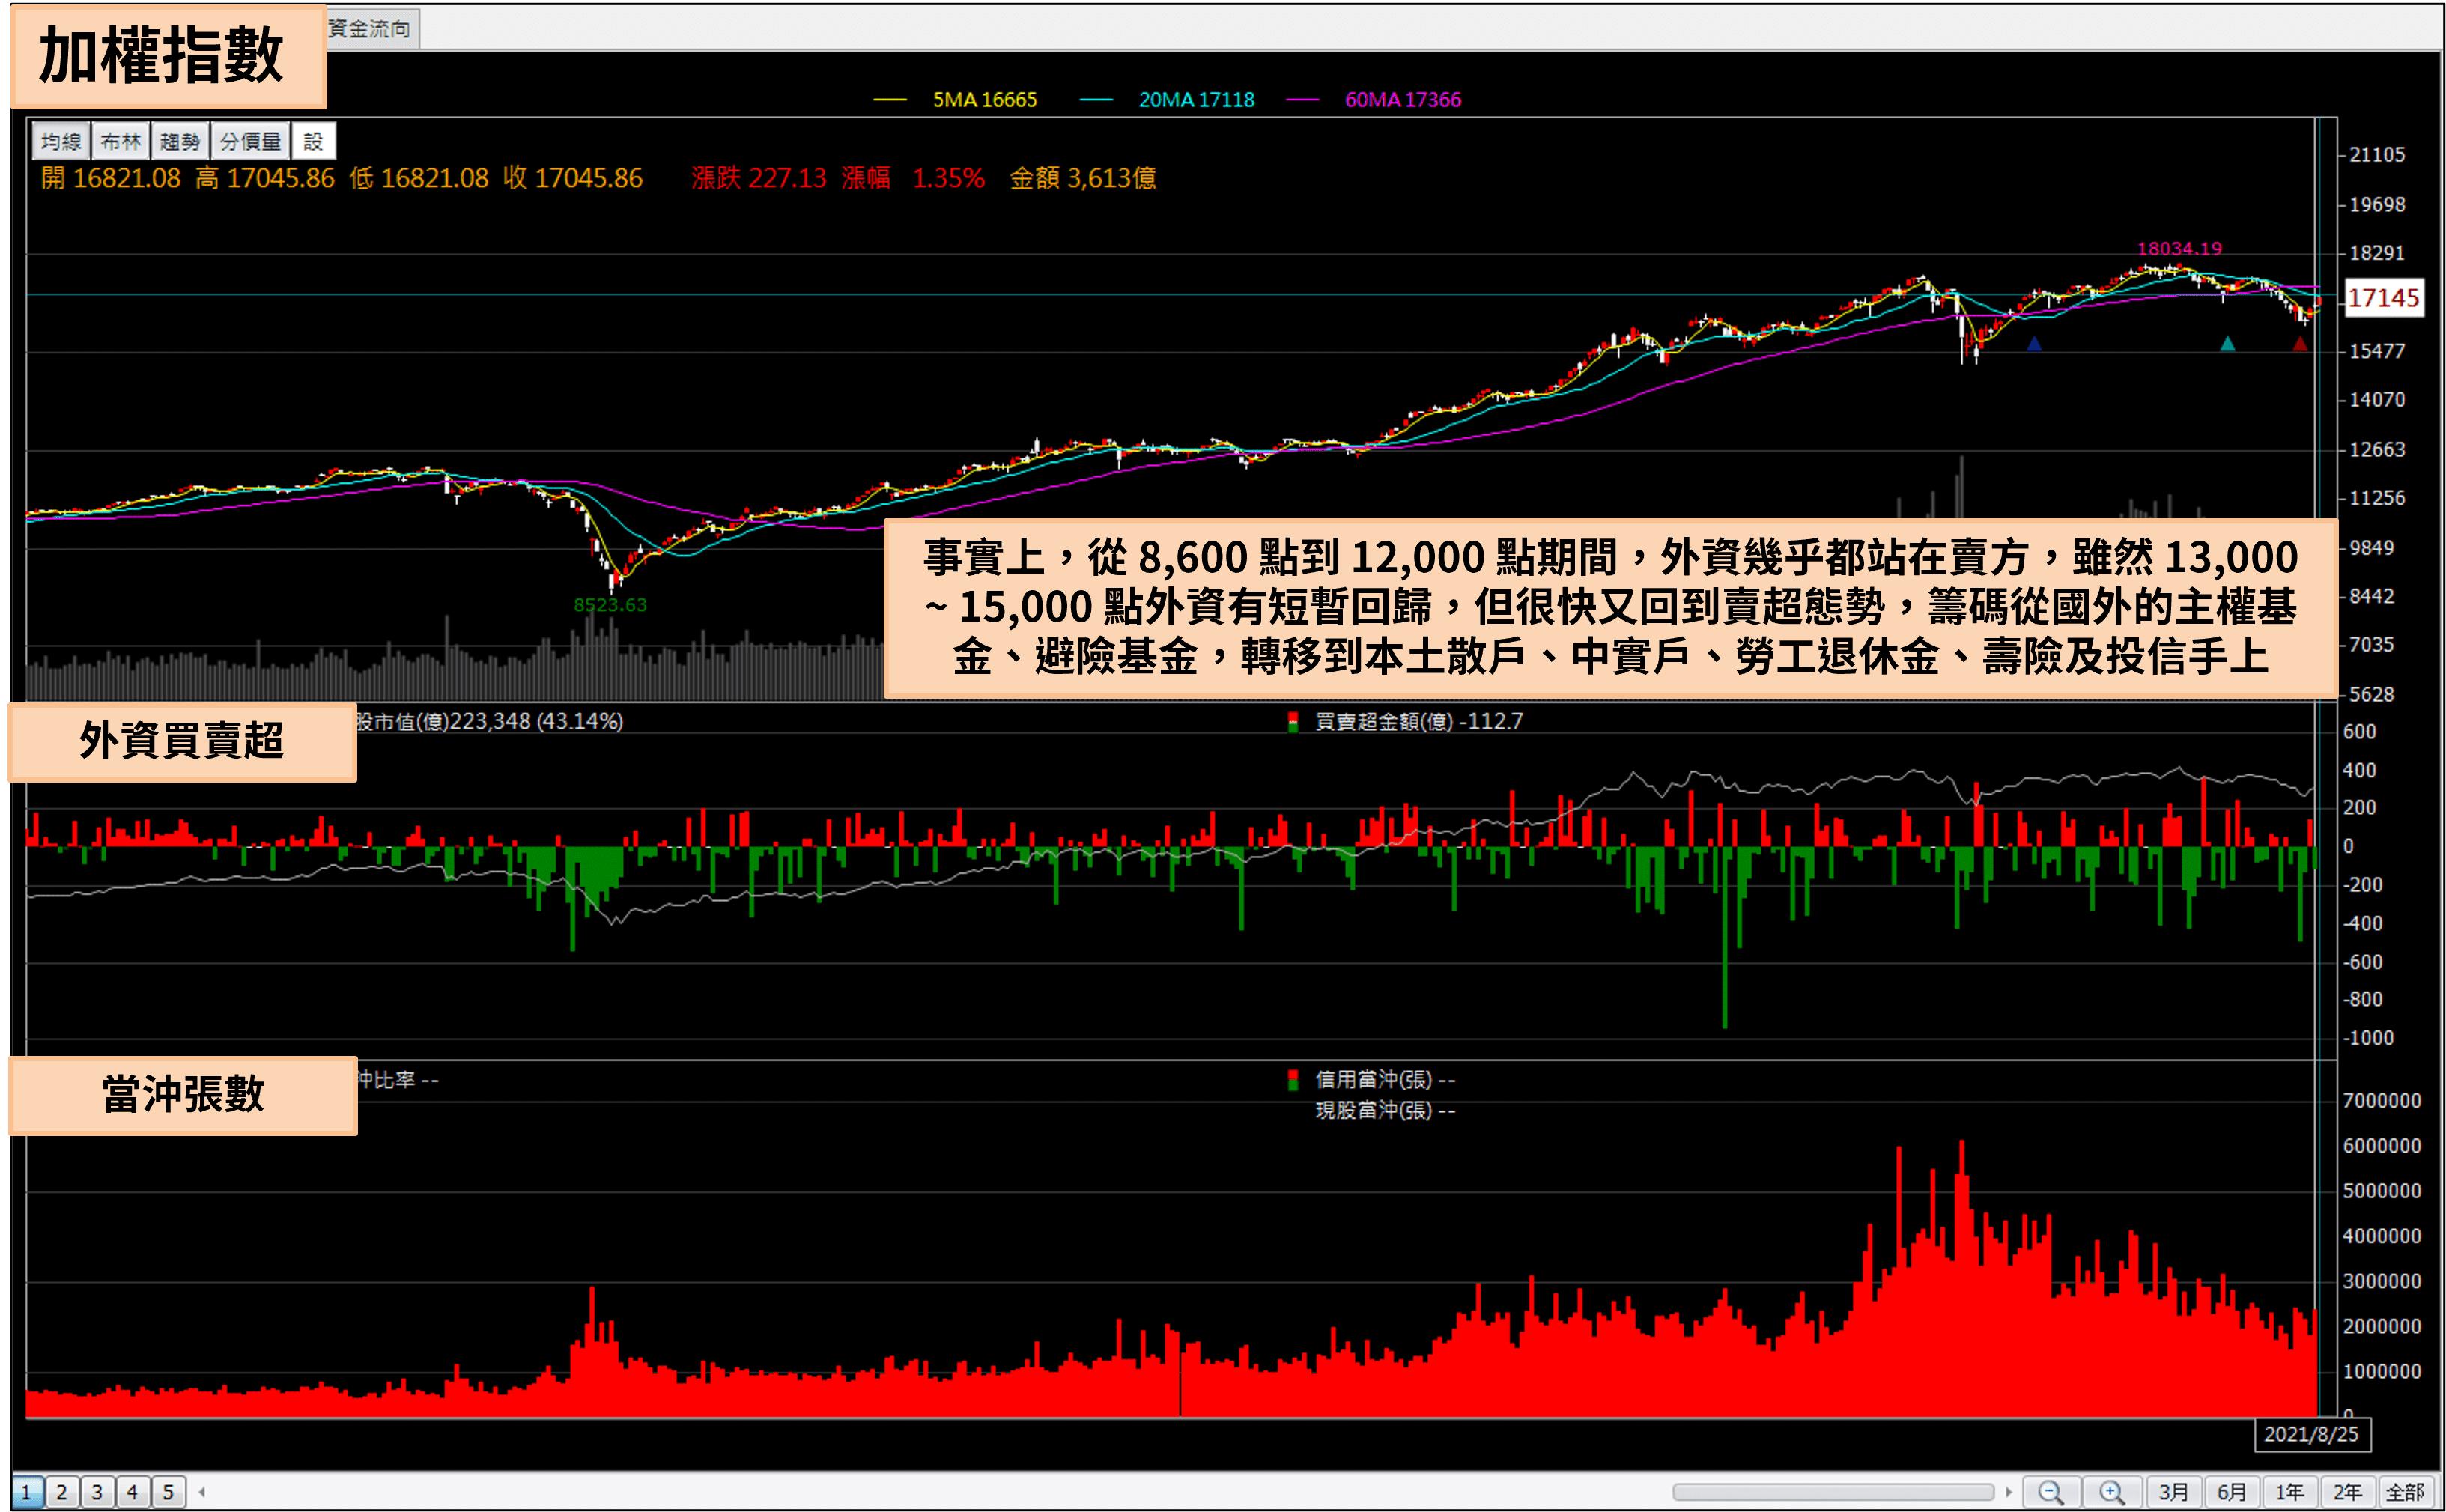The width and height of the screenshot is (2446, 1512).
Task: Click the scroll left arrow after page 5
Action: (x=202, y=1492)
